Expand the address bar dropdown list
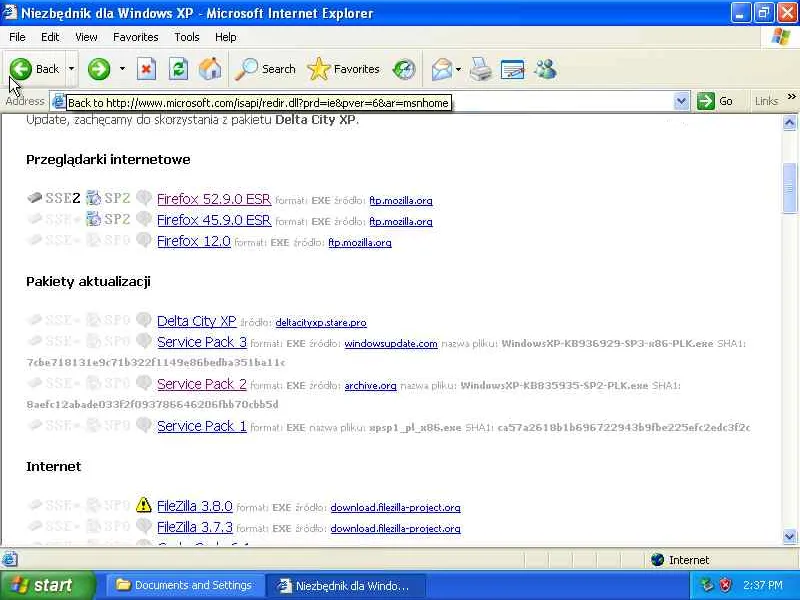The width and height of the screenshot is (800, 600). pos(681,101)
